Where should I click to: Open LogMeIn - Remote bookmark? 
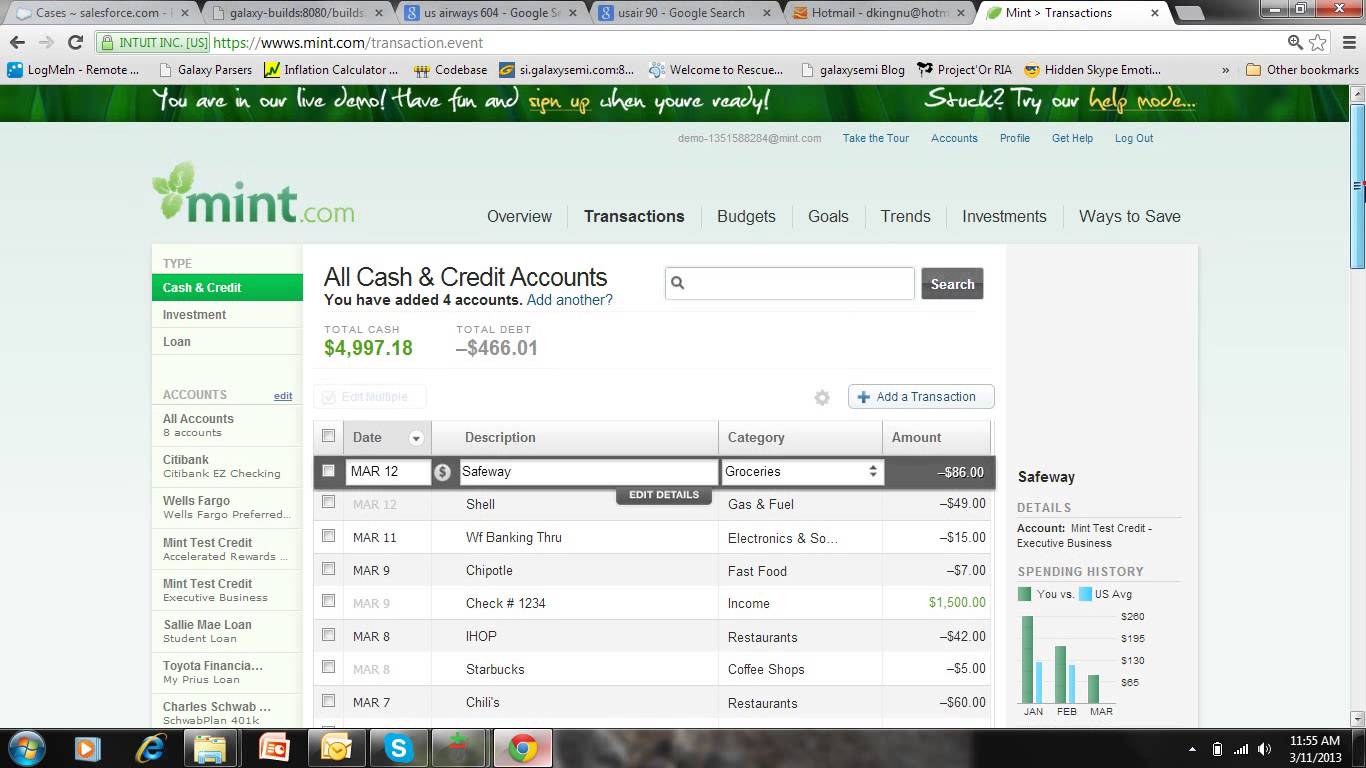[73, 70]
